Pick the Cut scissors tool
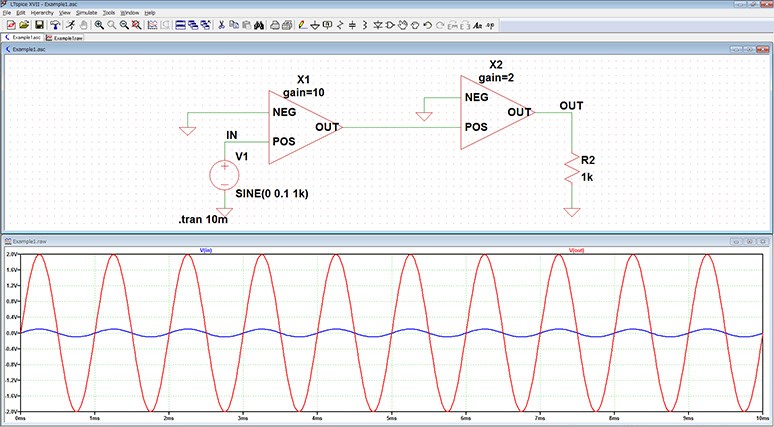Screen dimensions: 774x427 click(220, 24)
